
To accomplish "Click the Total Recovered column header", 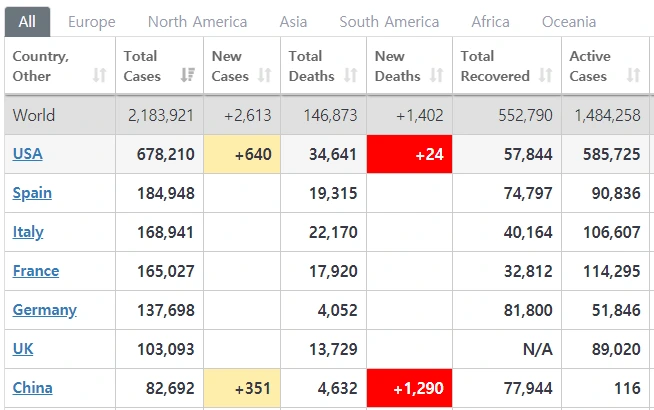I will (507, 65).
